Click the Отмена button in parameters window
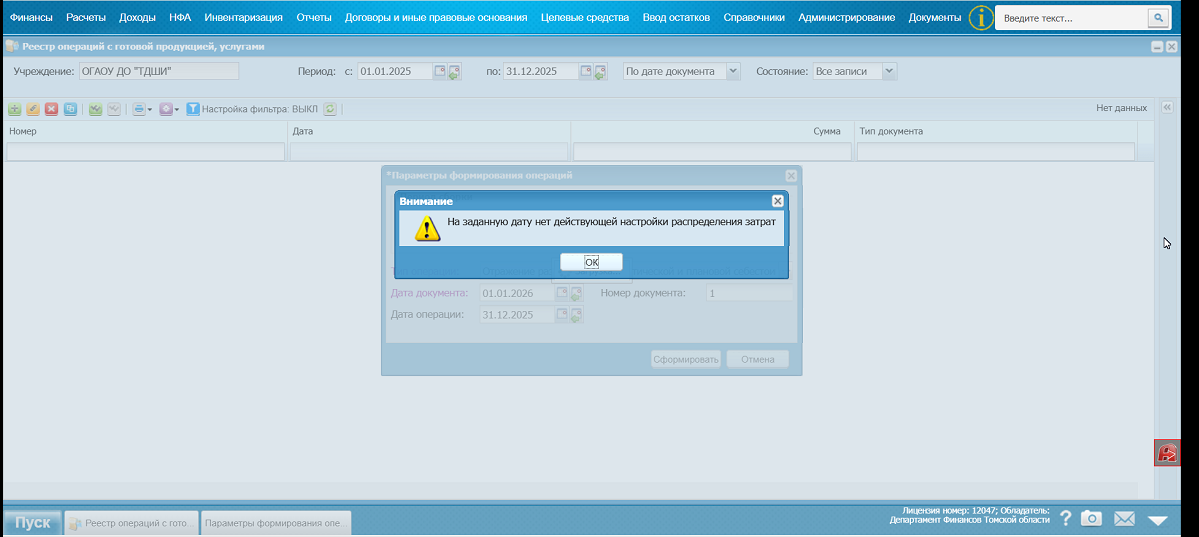The image size is (1199, 537). tap(758, 359)
